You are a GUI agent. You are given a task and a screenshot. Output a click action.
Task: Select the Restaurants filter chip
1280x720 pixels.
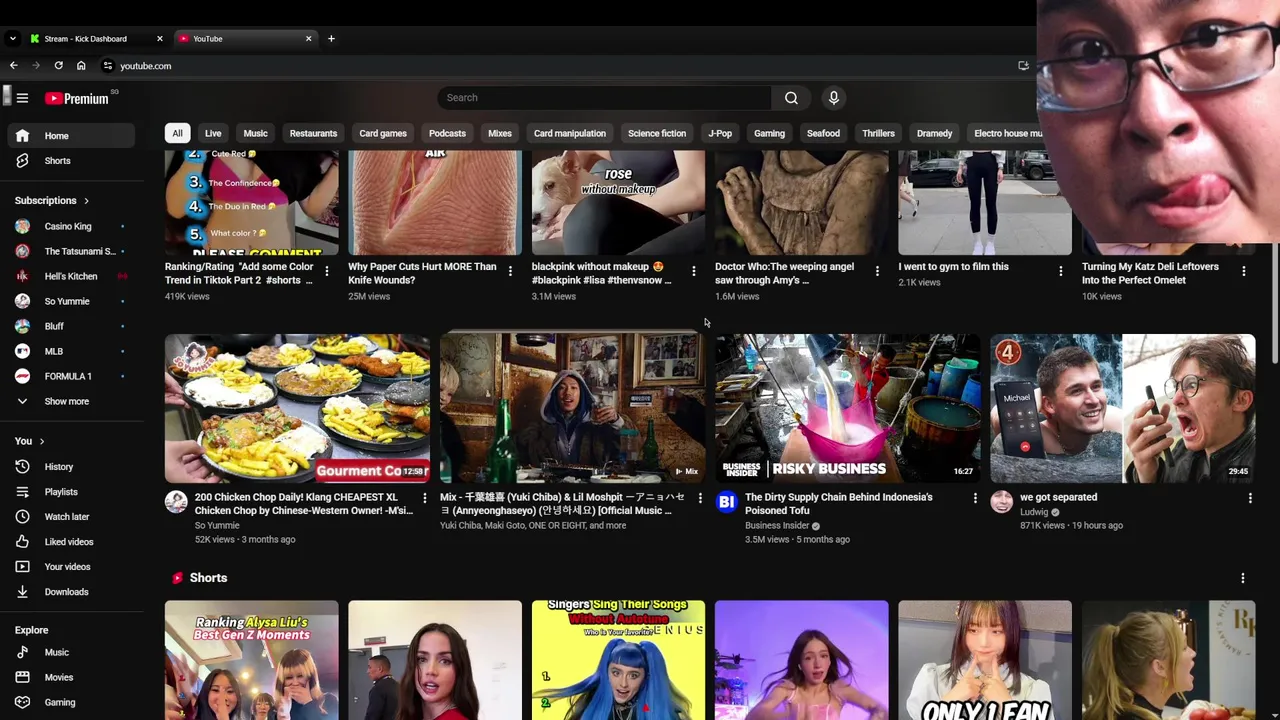pyautogui.click(x=313, y=133)
